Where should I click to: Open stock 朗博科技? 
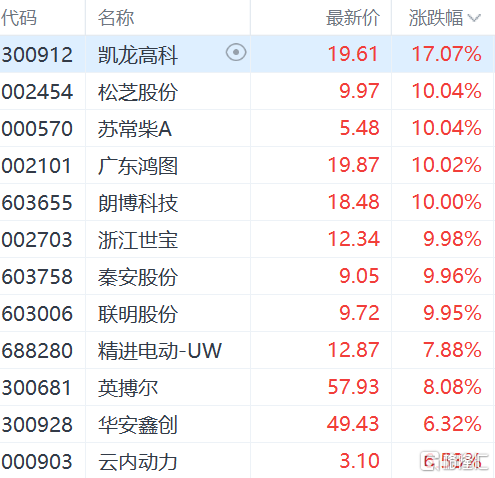pos(138,203)
